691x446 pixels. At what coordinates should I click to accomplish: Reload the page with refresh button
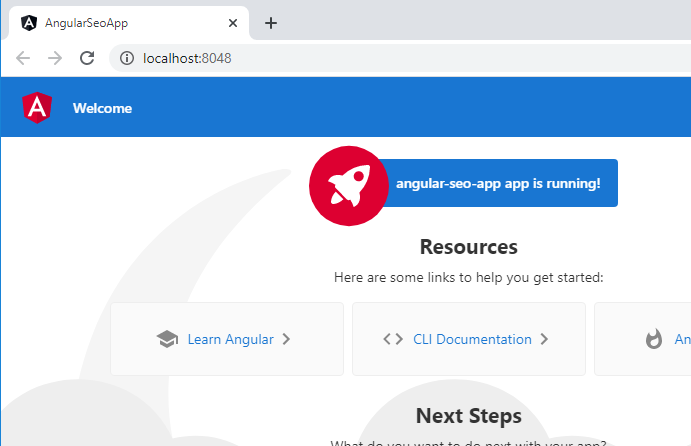click(87, 58)
